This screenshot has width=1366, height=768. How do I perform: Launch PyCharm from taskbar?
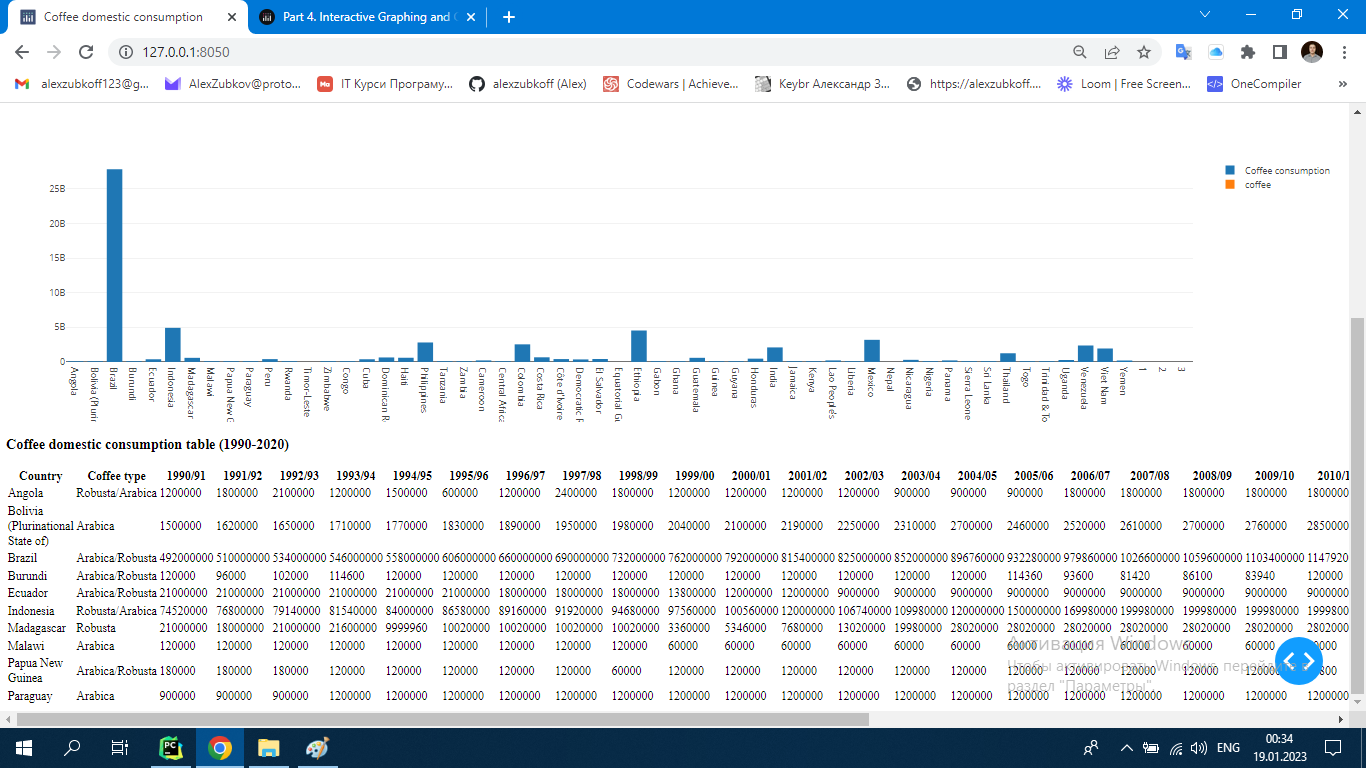pos(171,747)
